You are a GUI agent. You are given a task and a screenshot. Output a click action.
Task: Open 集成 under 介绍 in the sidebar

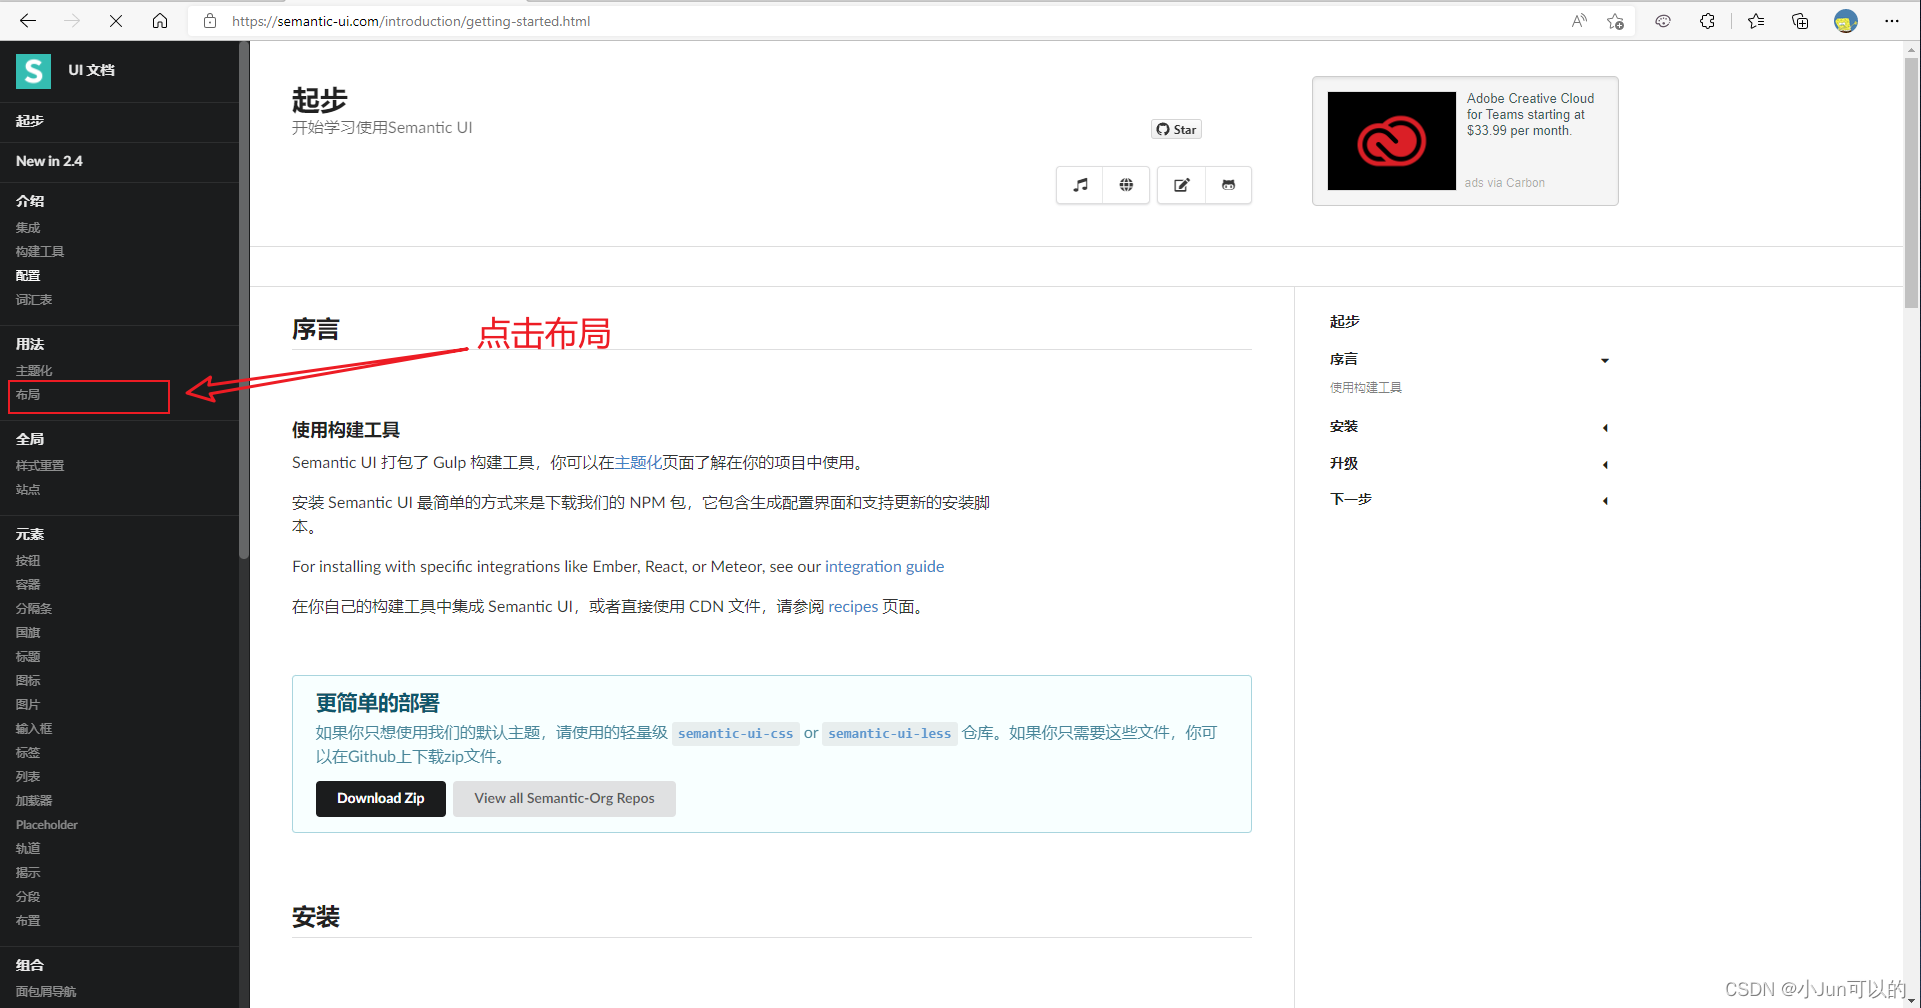(x=28, y=228)
